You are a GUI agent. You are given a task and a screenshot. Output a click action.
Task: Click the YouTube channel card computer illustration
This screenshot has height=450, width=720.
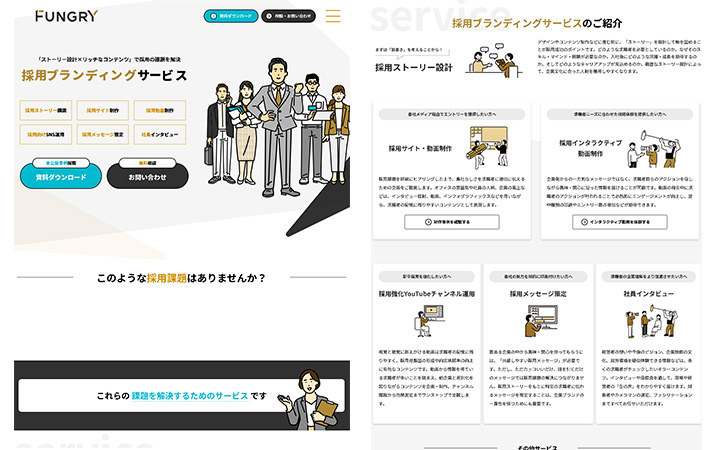pos(429,321)
